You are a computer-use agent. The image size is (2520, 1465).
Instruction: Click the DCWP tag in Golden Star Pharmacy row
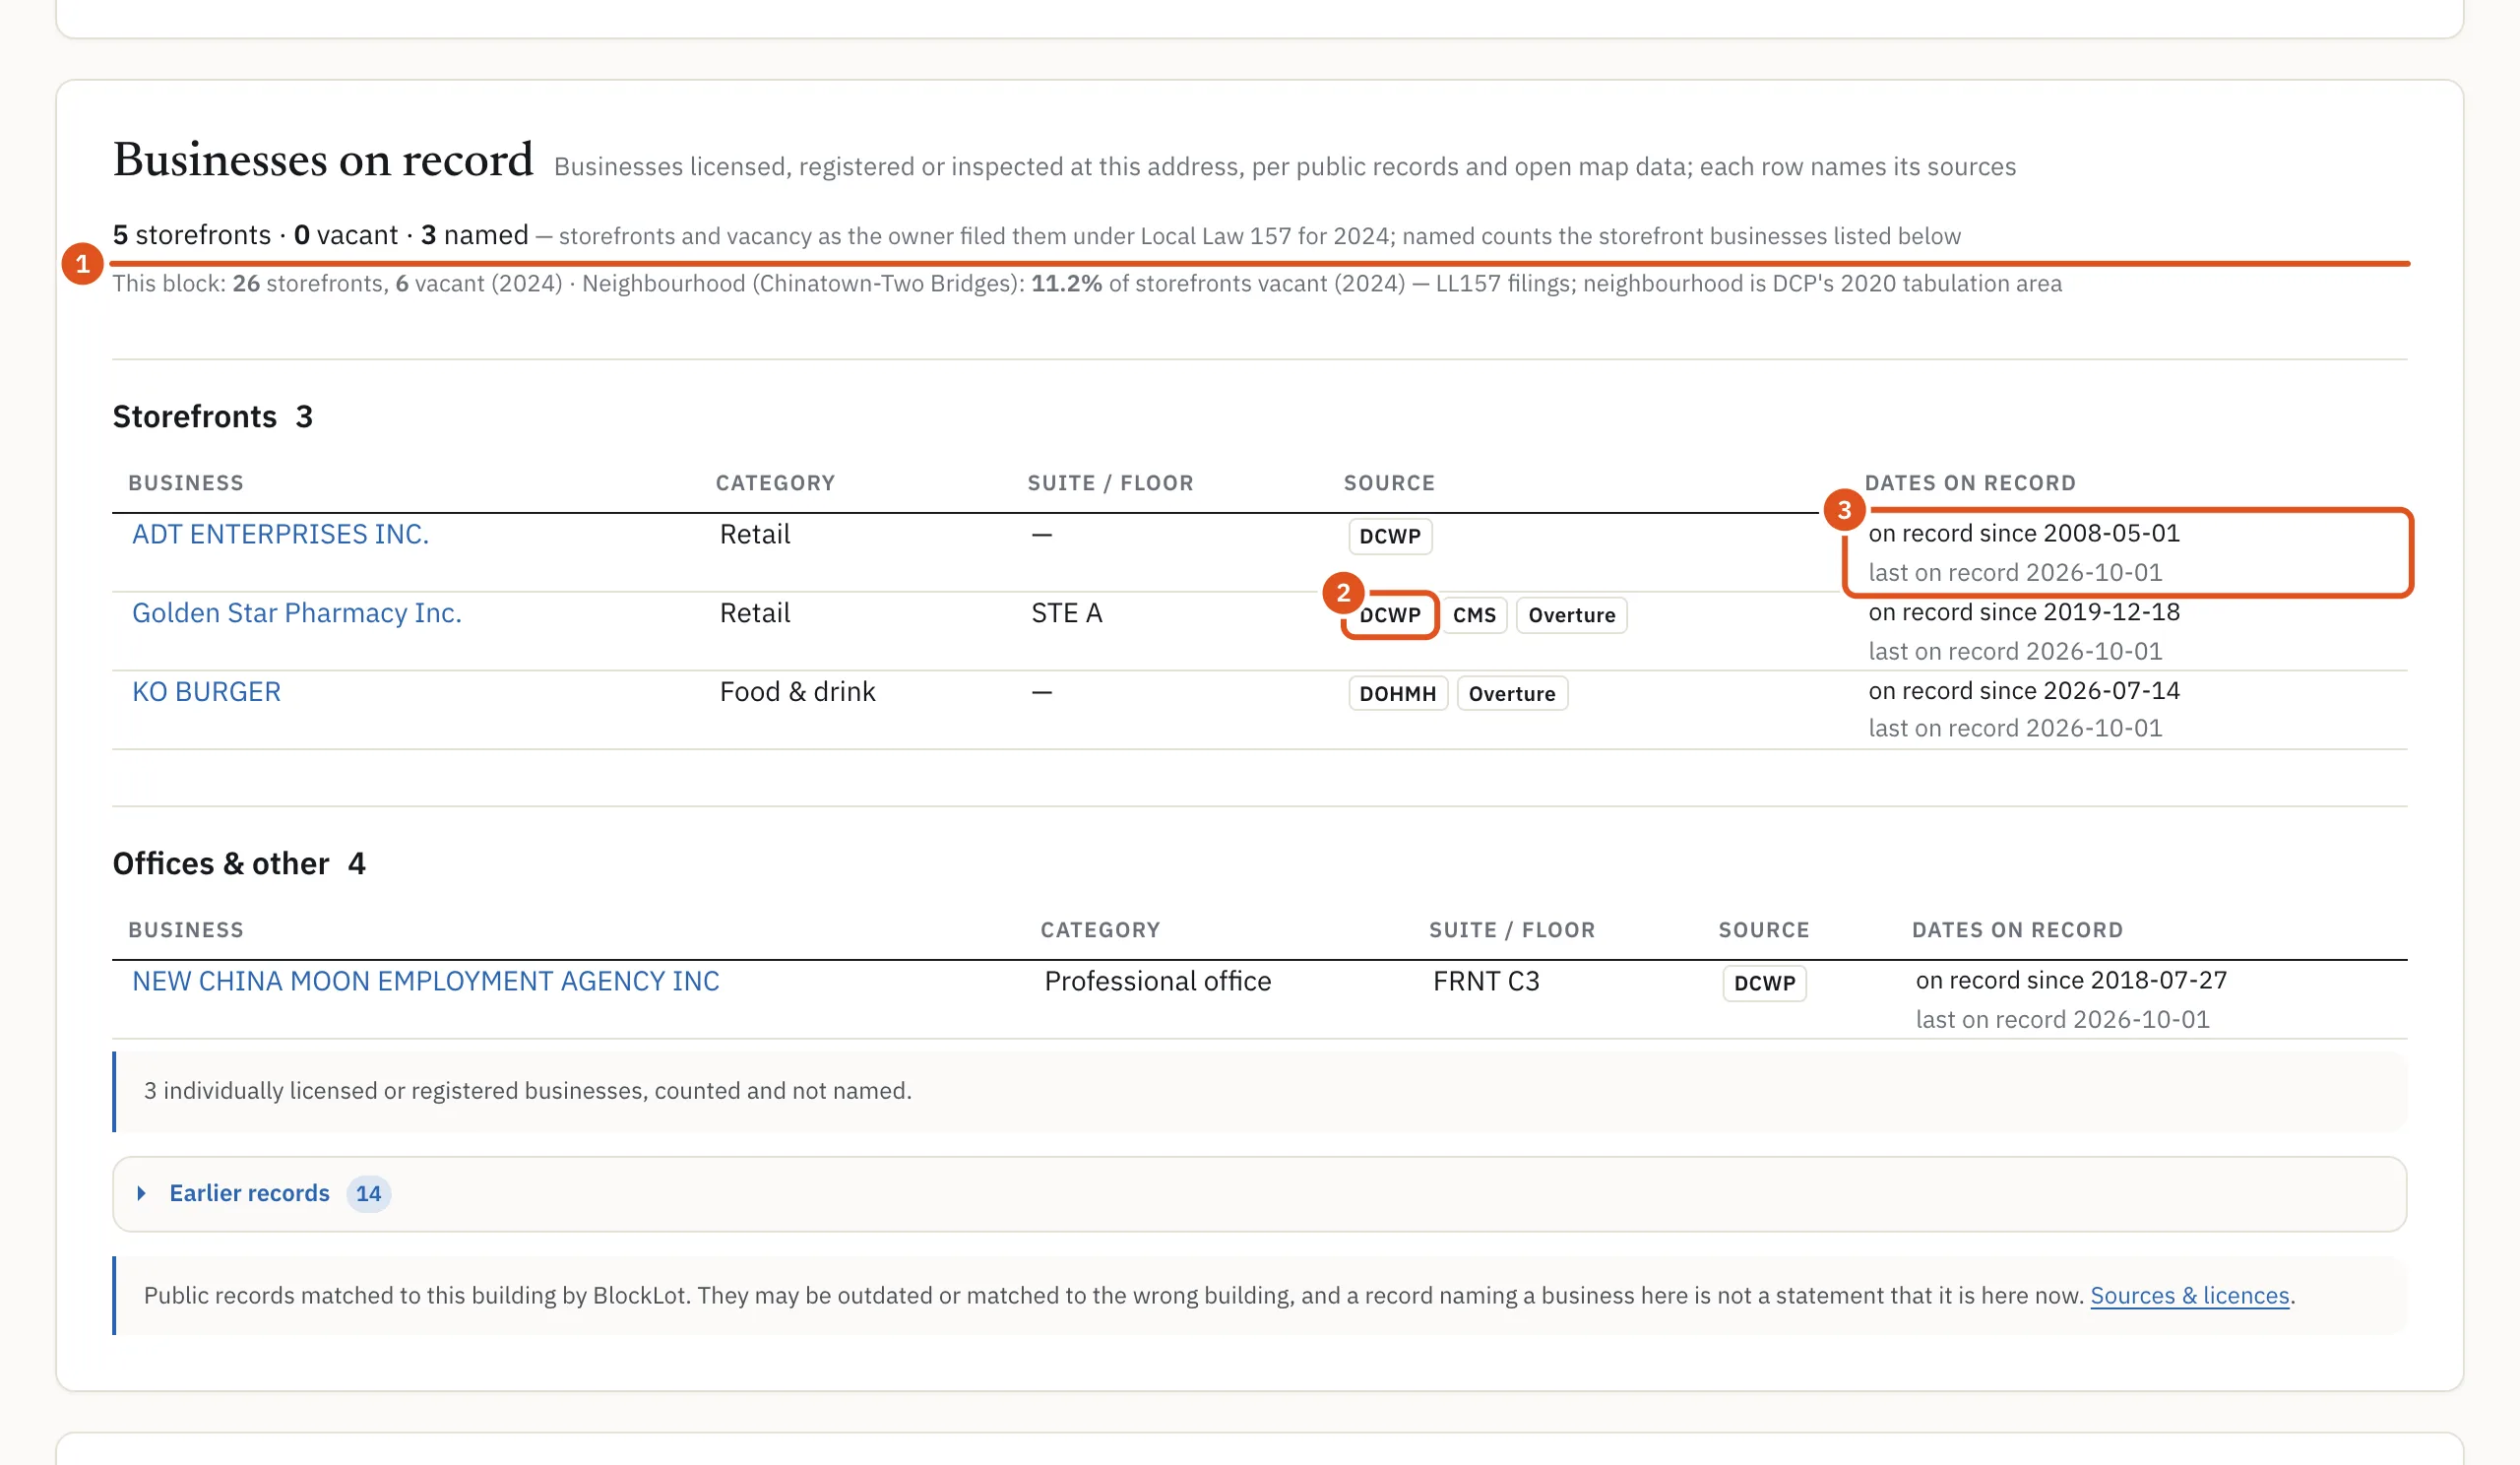[x=1390, y=615]
